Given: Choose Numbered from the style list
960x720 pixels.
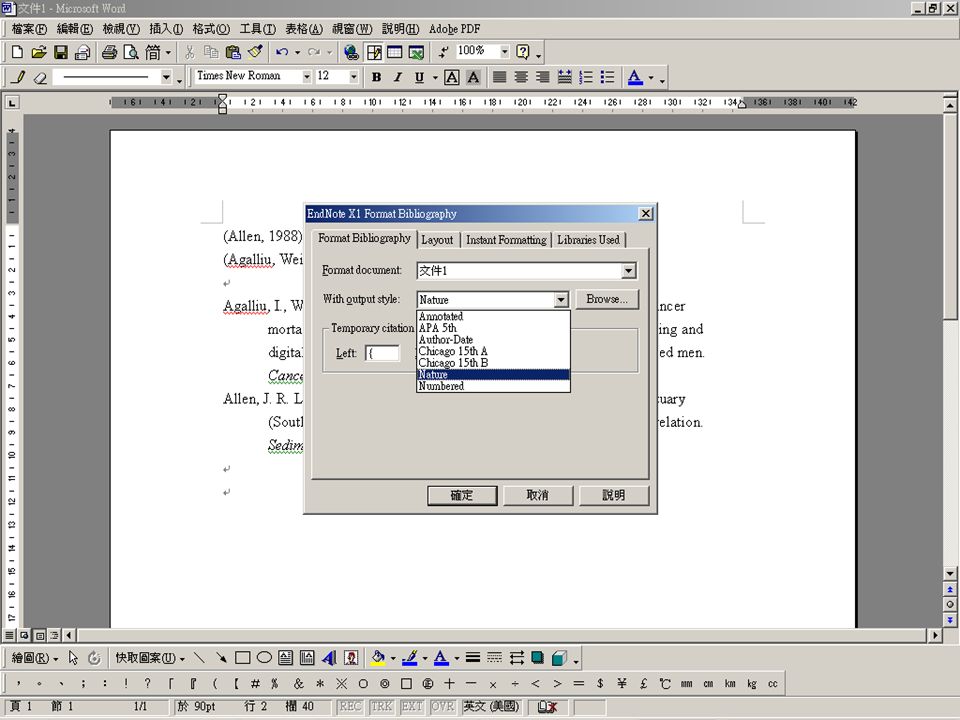Looking at the screenshot, I should pyautogui.click(x=493, y=386).
